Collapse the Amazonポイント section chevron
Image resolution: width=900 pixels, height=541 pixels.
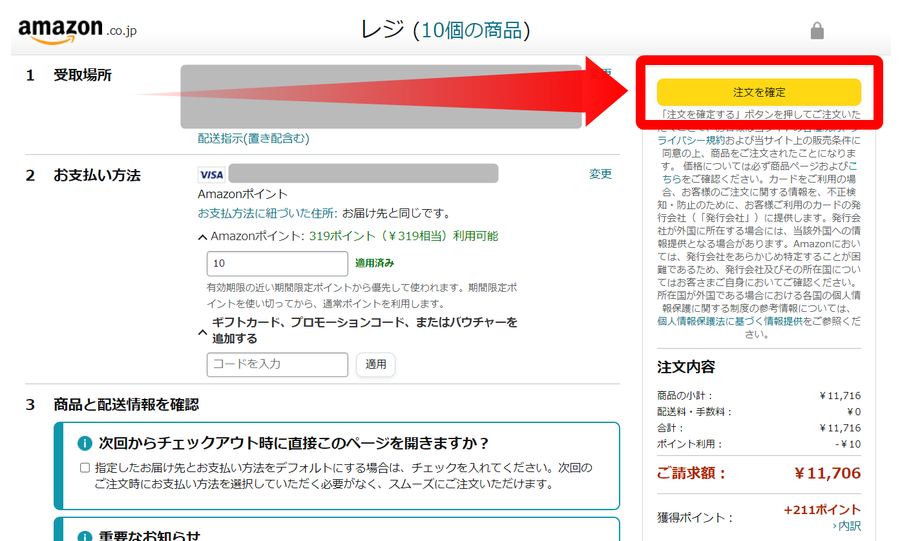202,237
